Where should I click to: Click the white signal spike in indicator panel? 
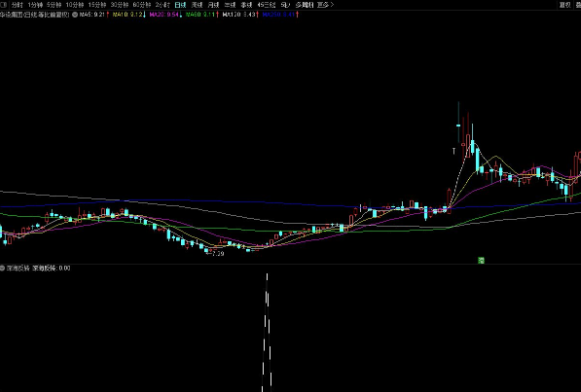[267, 332]
